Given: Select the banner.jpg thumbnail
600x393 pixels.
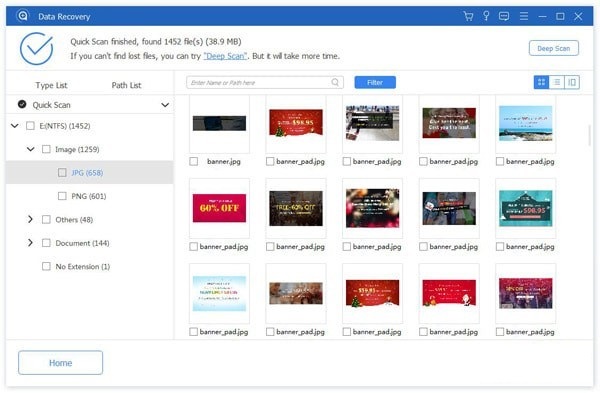Looking at the screenshot, I should tap(219, 124).
